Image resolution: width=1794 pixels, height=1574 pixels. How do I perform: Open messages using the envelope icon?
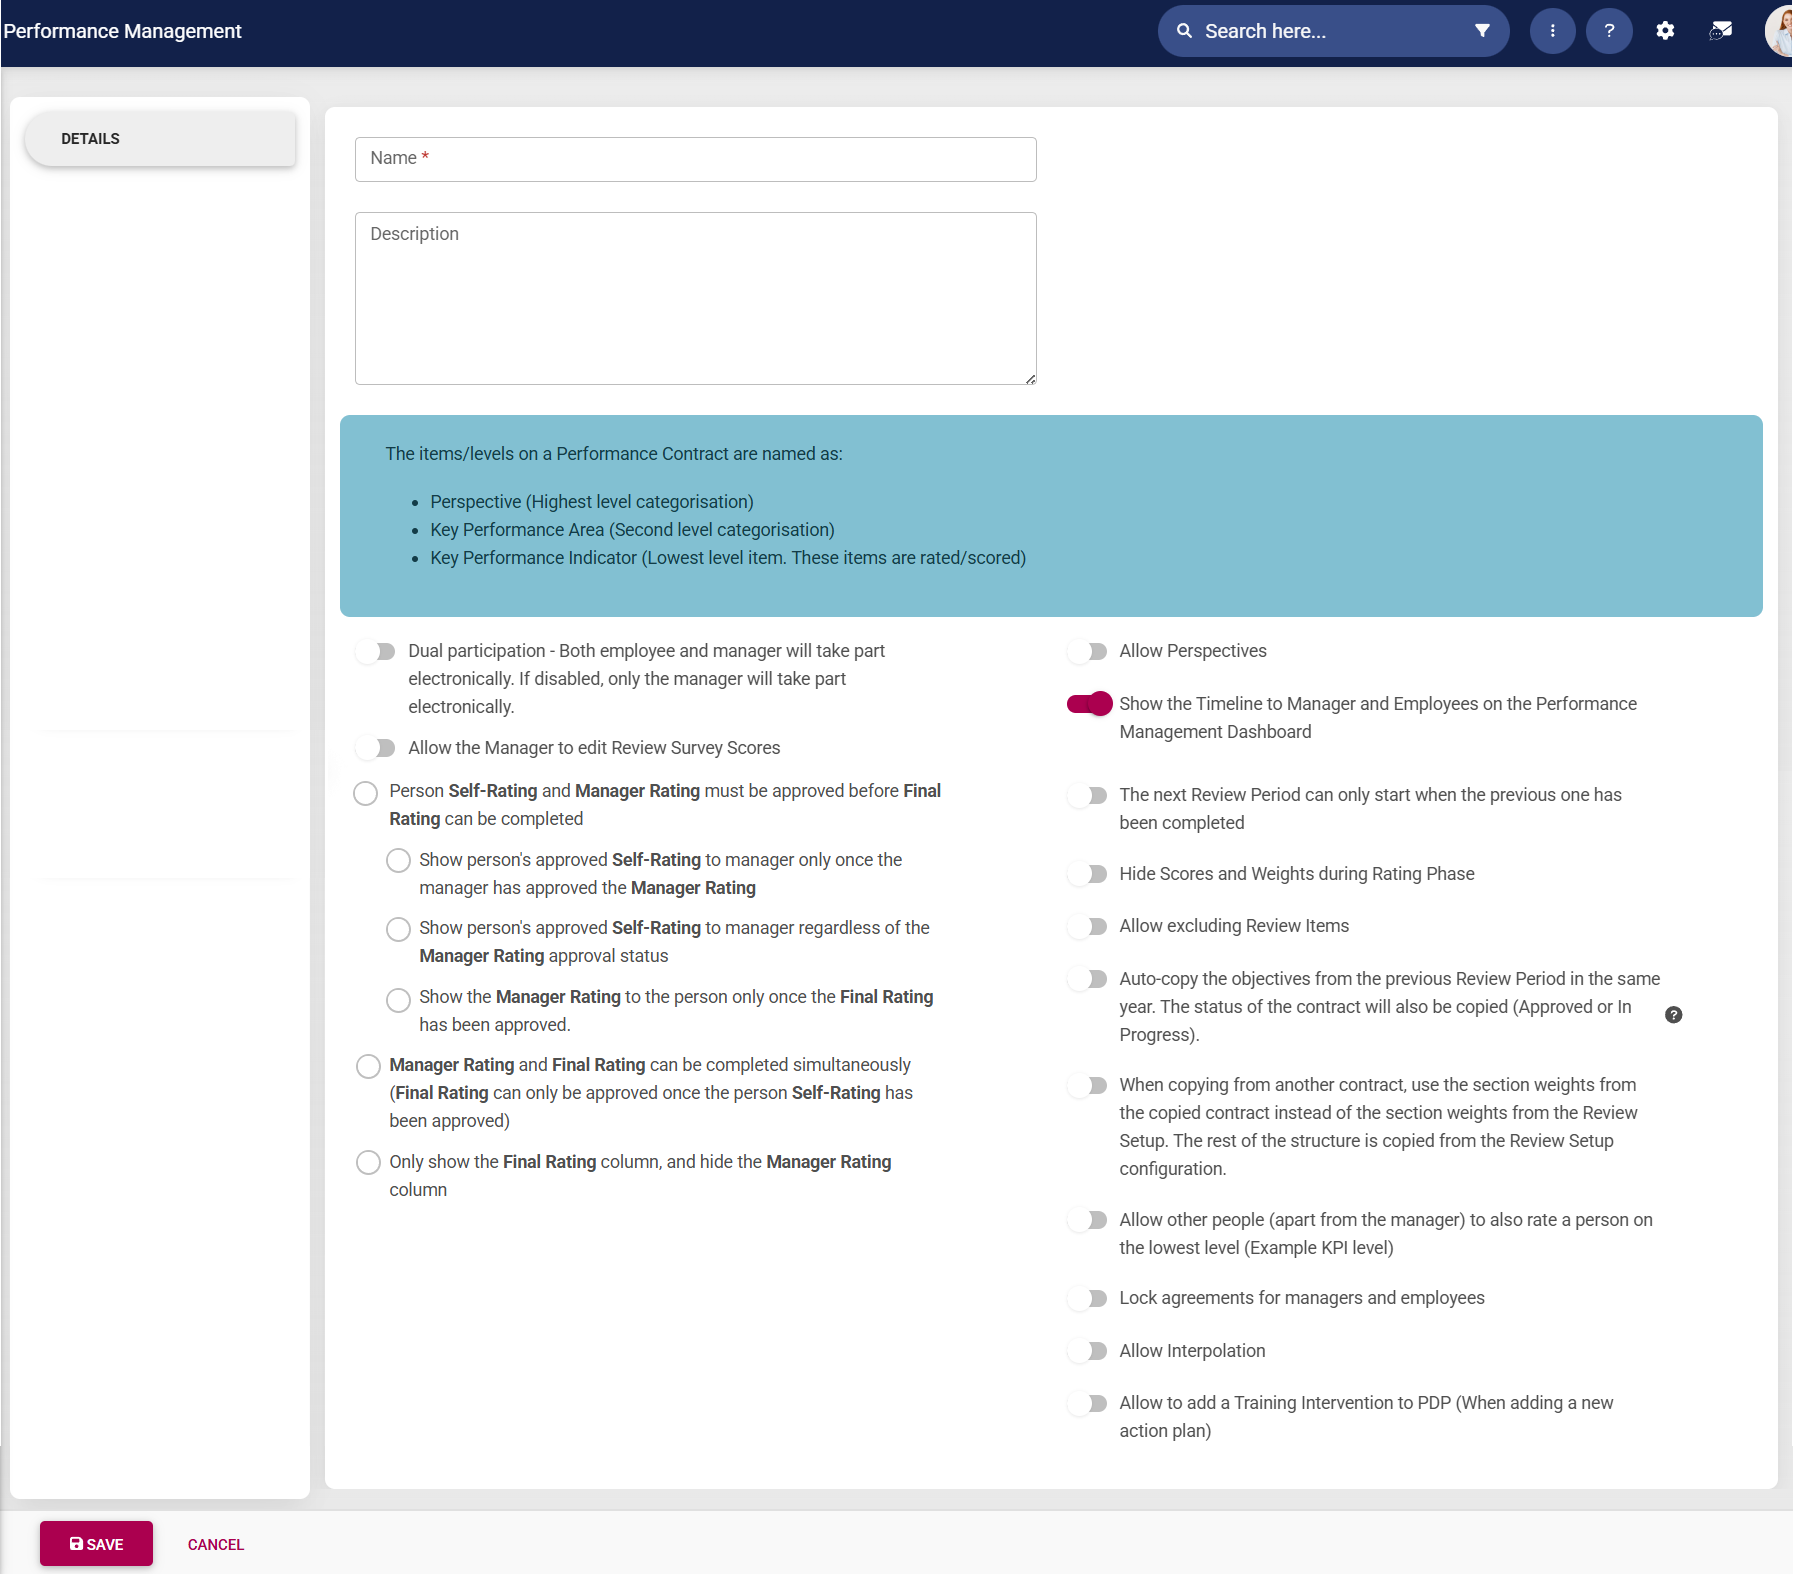click(x=1721, y=30)
